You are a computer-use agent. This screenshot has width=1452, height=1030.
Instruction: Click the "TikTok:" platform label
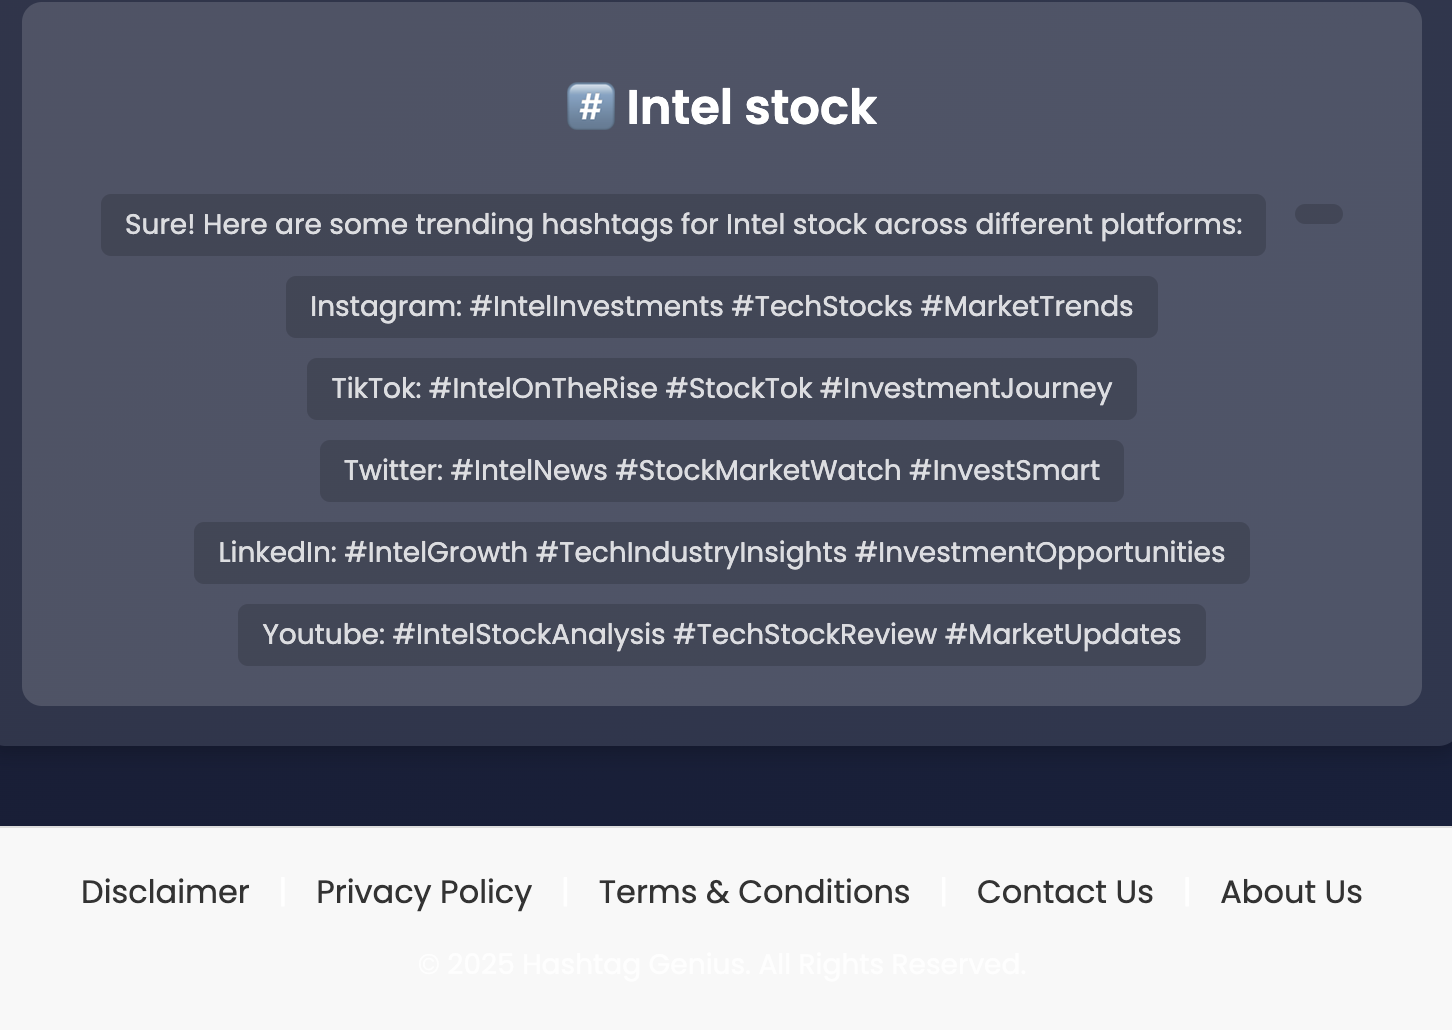click(x=376, y=389)
